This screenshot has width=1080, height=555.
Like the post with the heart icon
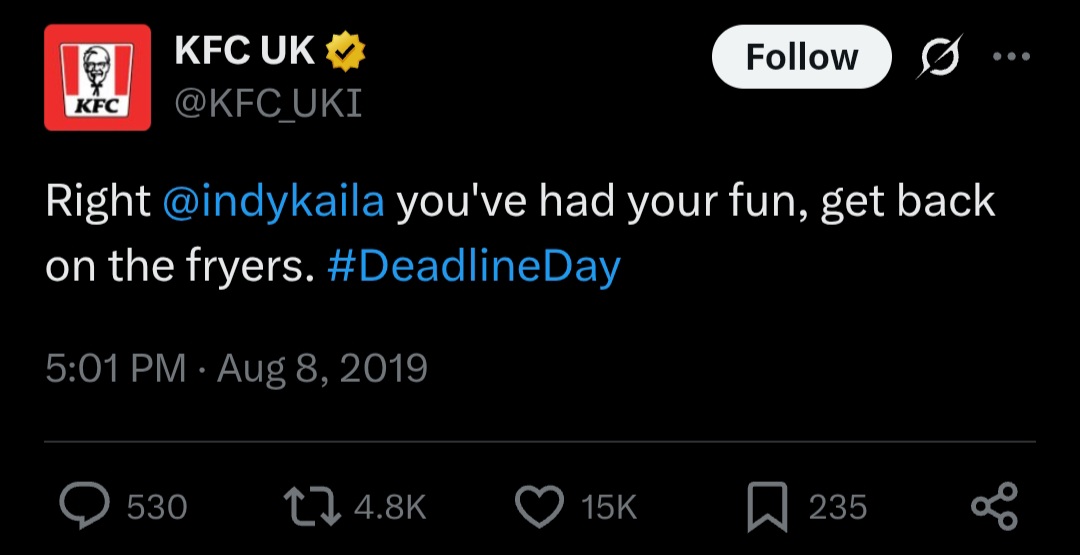click(541, 507)
